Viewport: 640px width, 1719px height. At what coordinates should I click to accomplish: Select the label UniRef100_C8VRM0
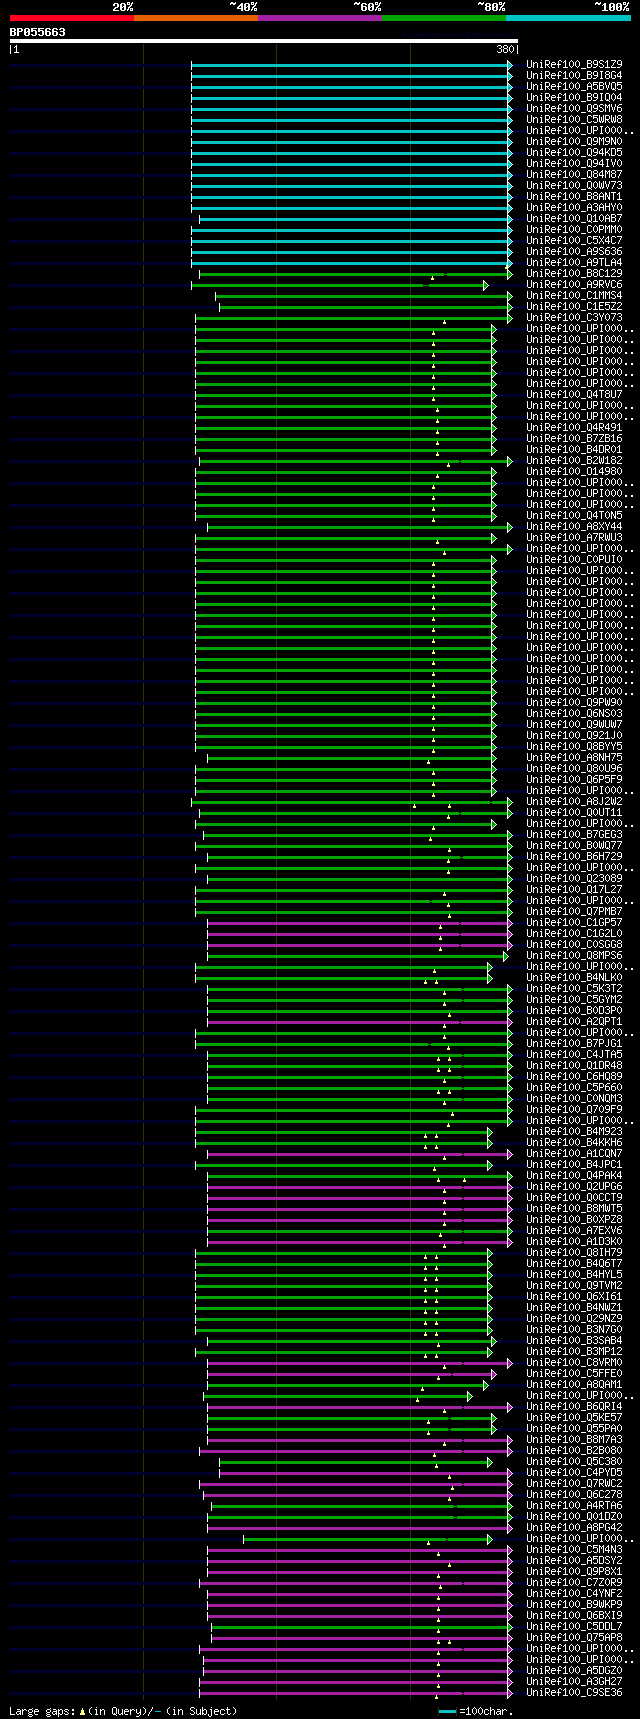(x=574, y=1362)
